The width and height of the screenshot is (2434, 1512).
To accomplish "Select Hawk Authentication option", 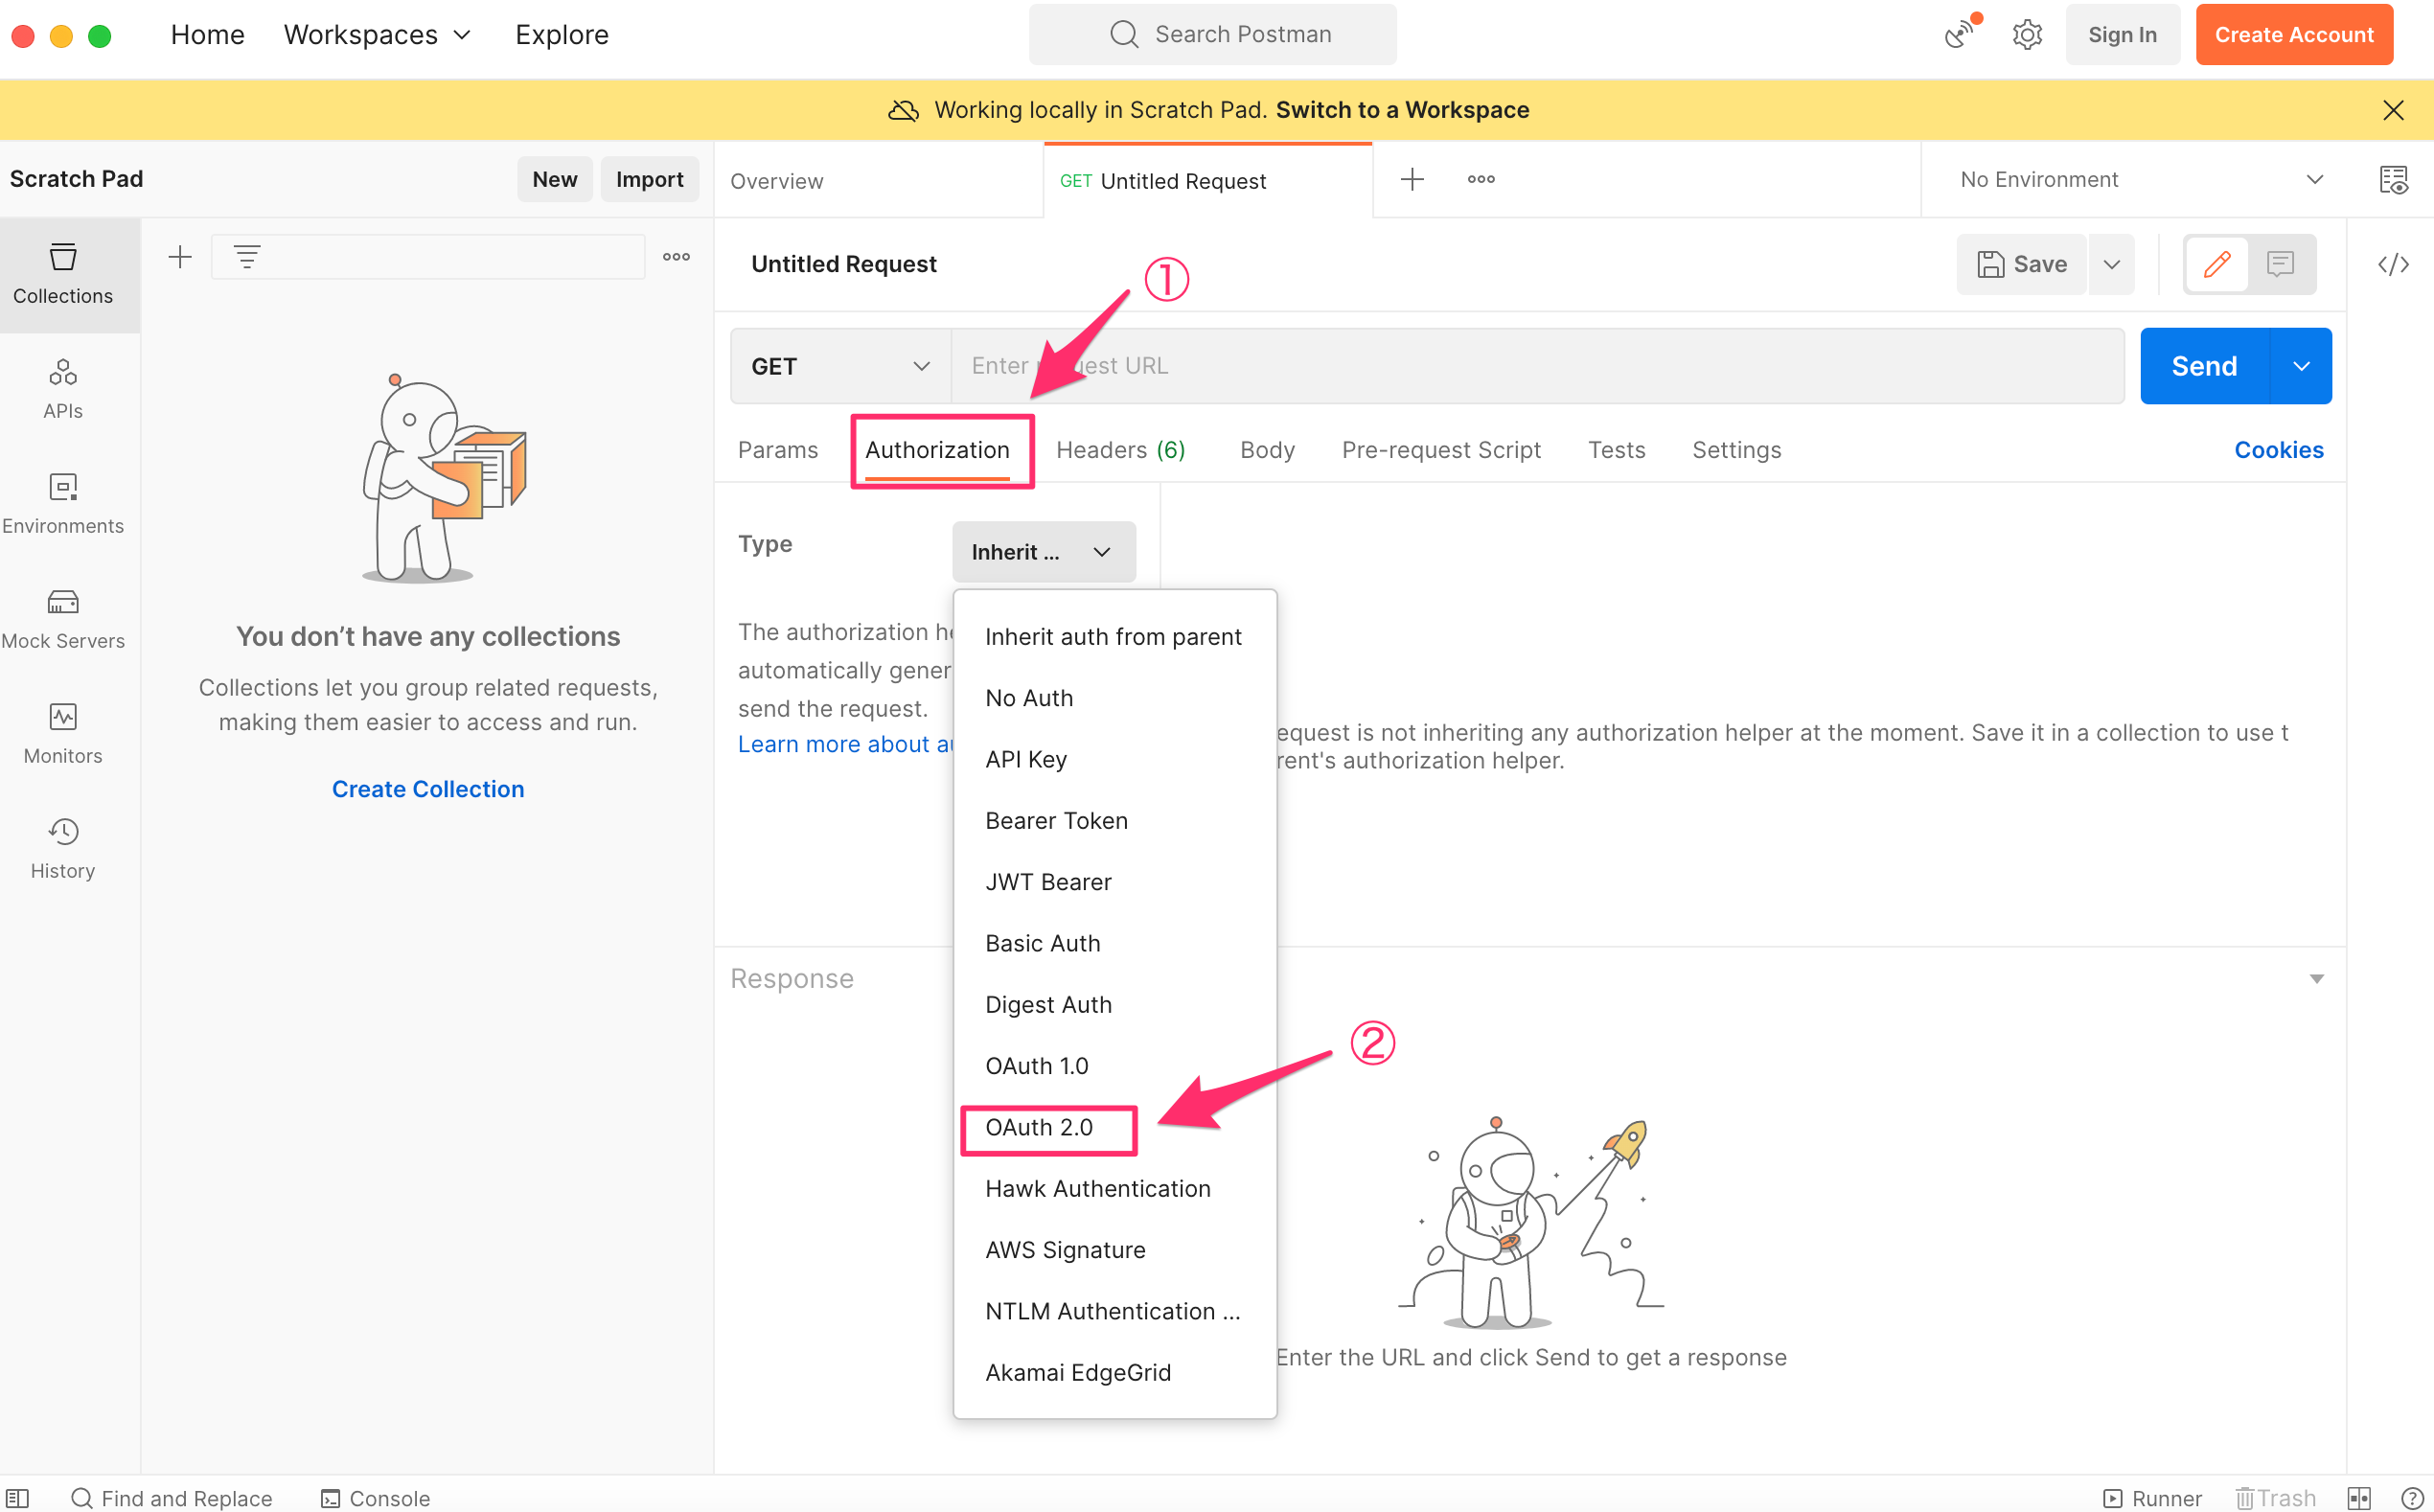I will click(x=1115, y=1188).
